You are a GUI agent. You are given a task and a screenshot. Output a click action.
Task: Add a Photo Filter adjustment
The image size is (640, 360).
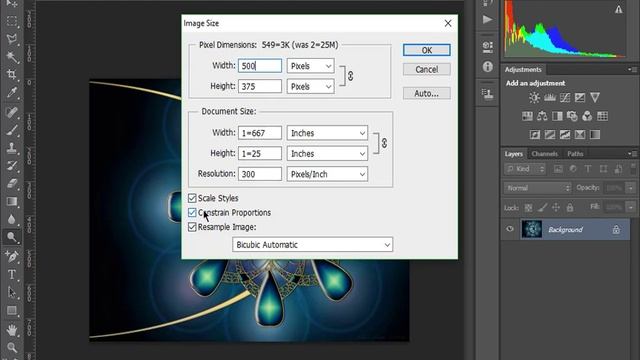tap(572, 116)
